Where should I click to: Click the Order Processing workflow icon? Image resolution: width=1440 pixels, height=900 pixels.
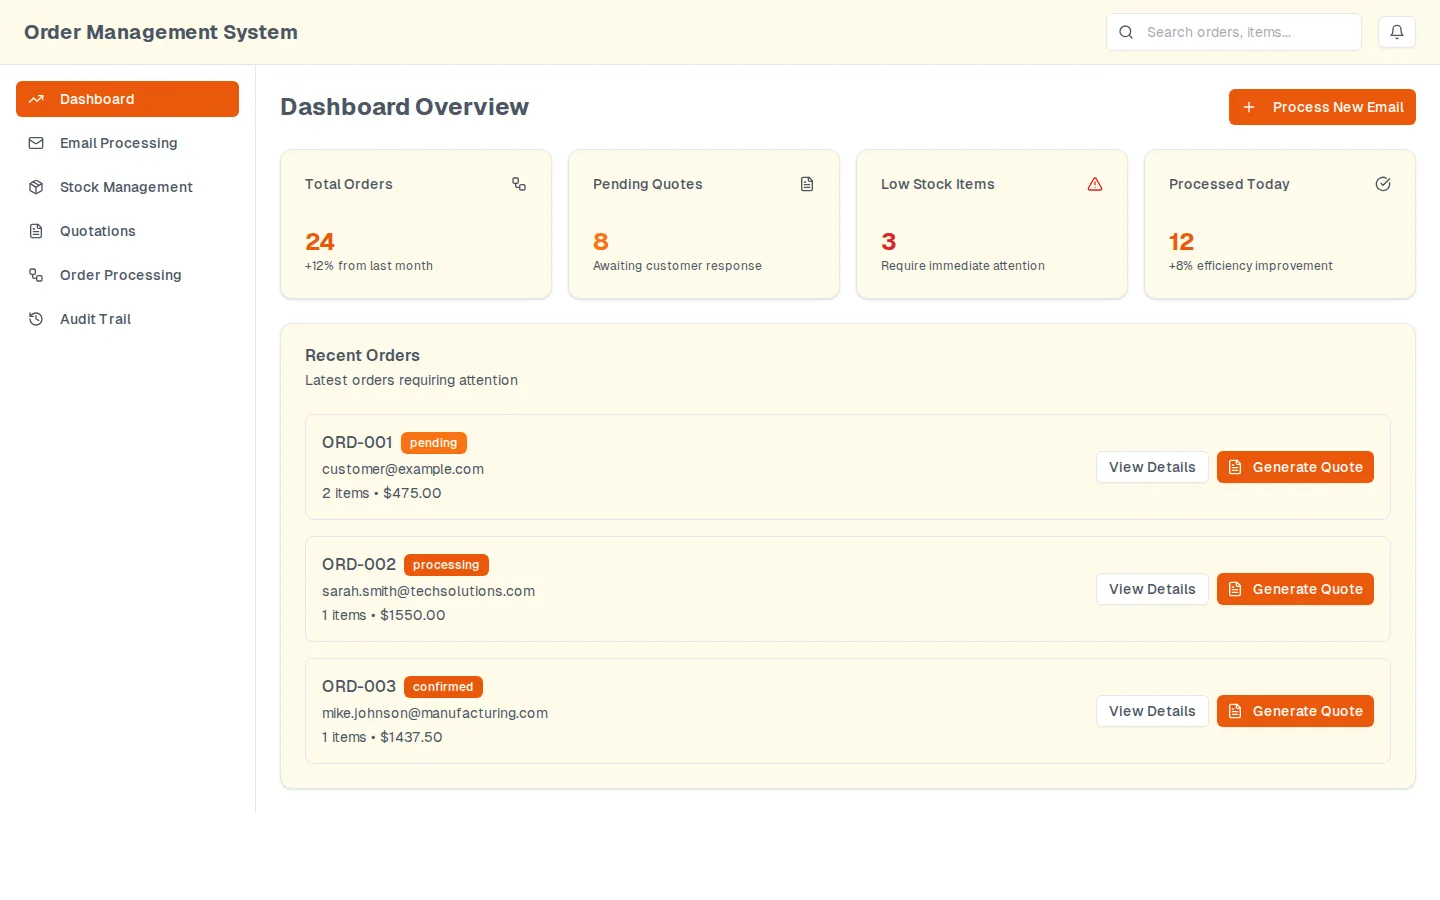(x=36, y=275)
